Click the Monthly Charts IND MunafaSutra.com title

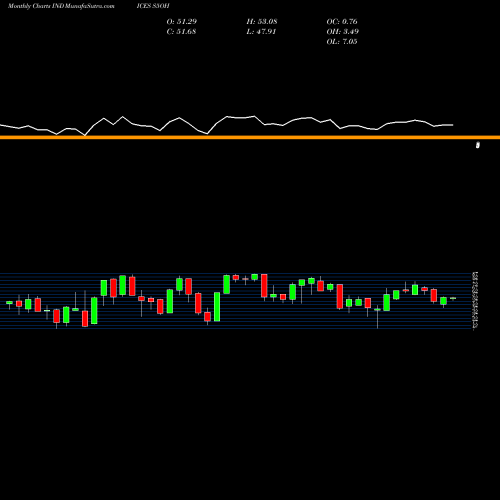click(x=61, y=6)
